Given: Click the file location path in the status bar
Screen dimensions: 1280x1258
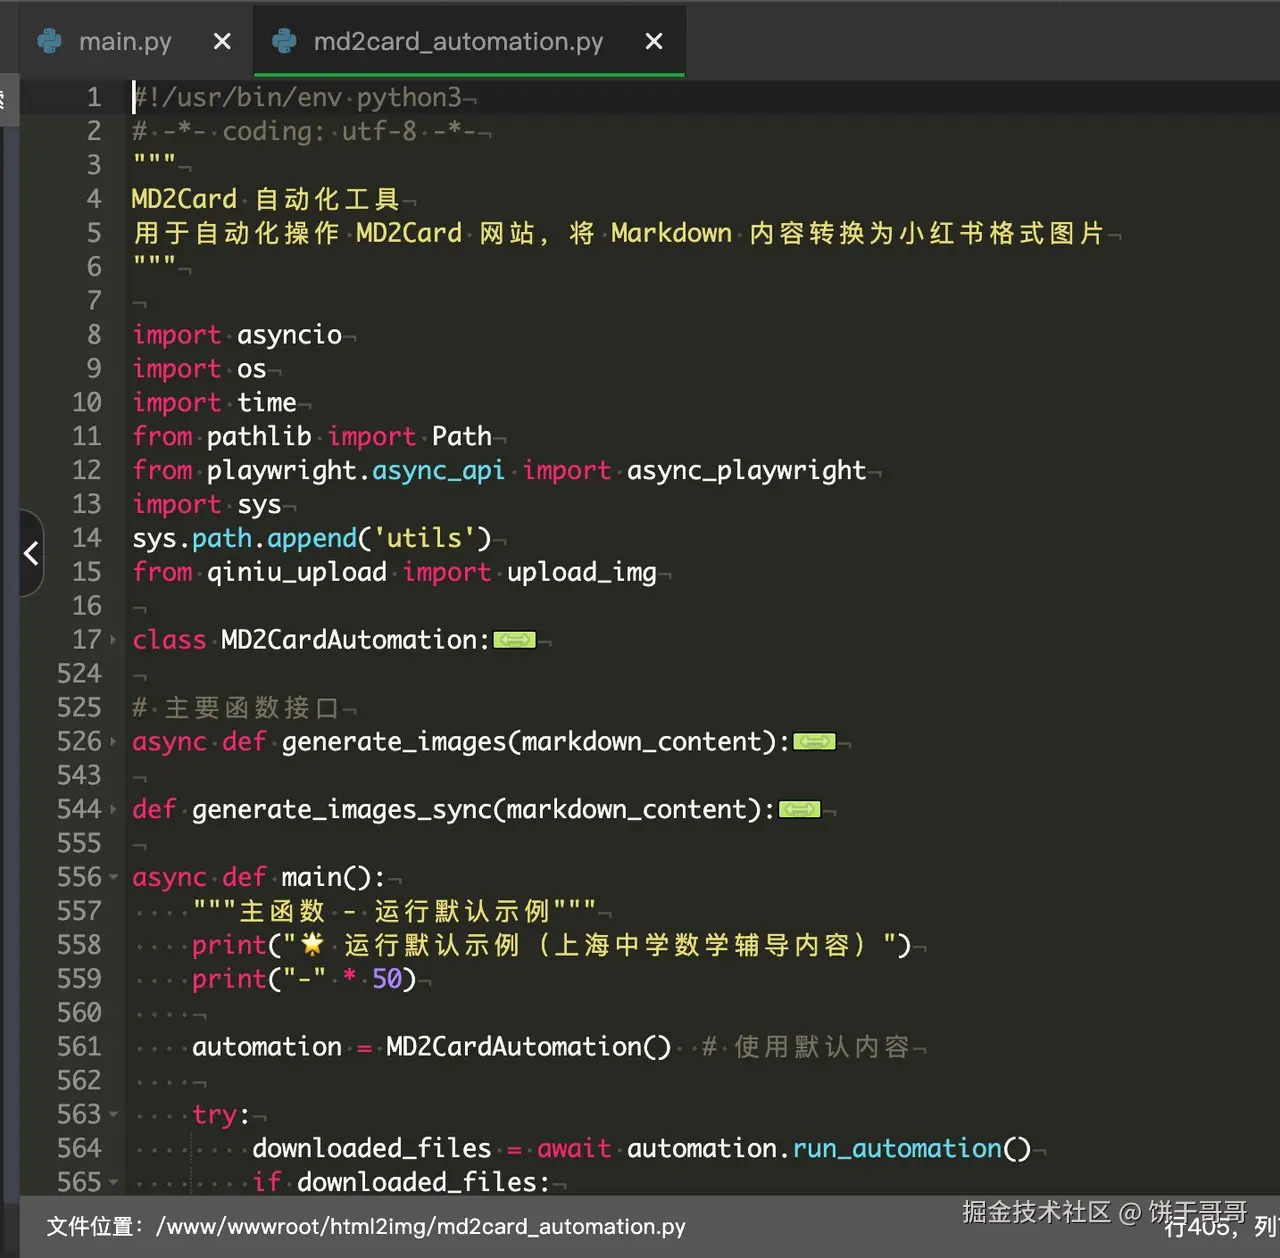Looking at the screenshot, I should coord(420,1227).
